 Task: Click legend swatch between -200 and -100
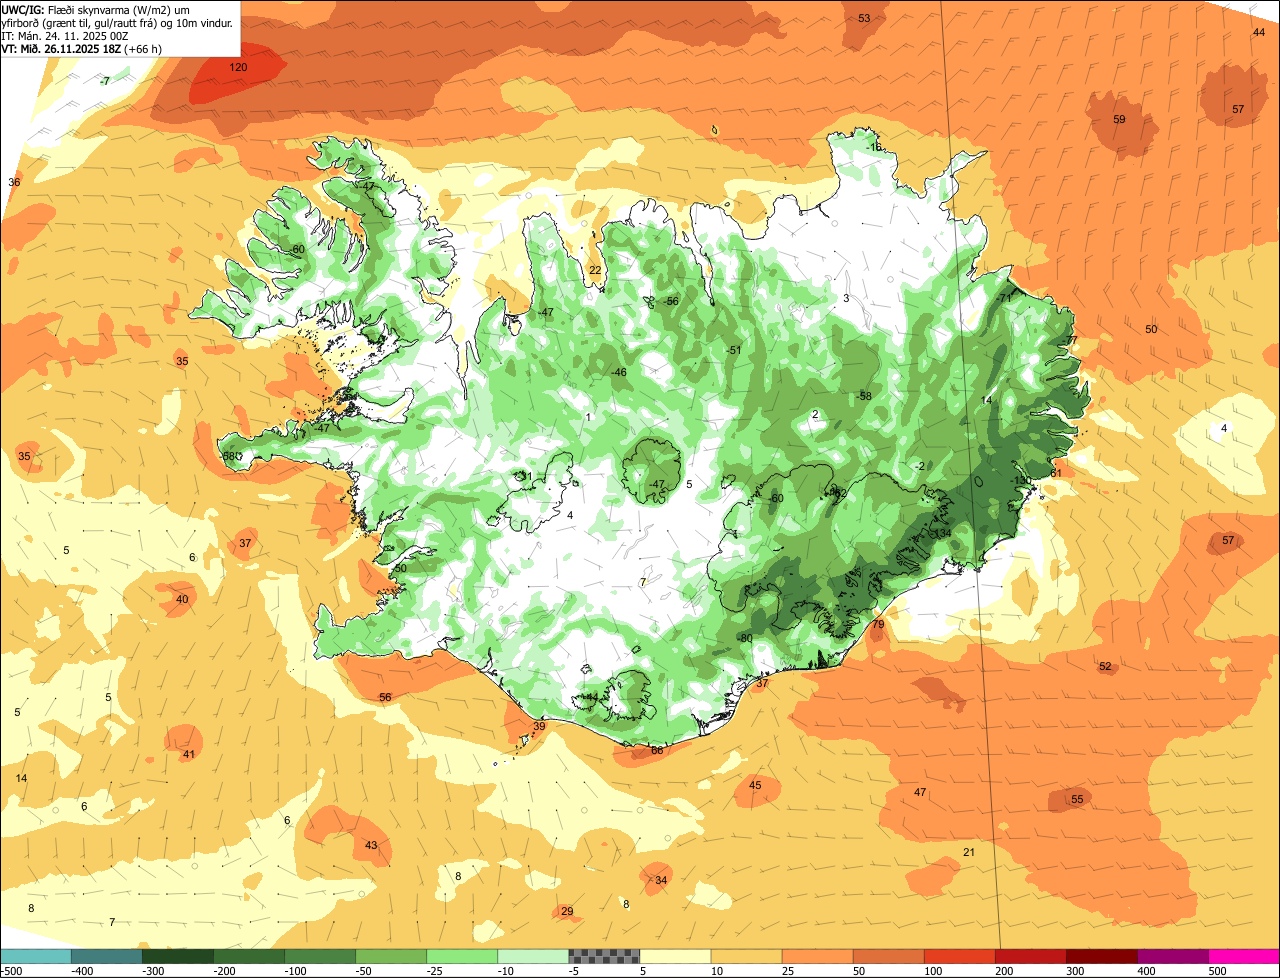(248, 956)
